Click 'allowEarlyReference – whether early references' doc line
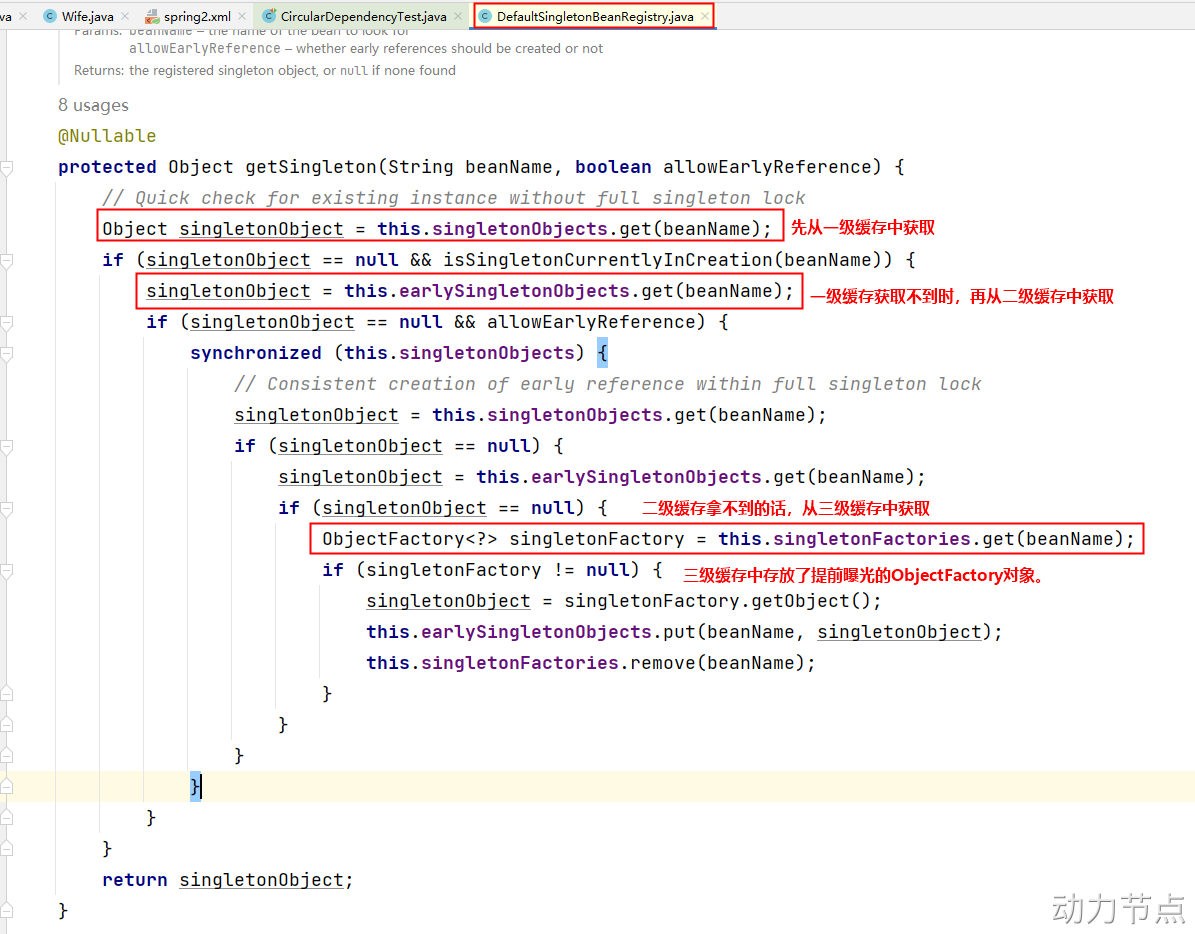1195x934 pixels. [x=366, y=49]
